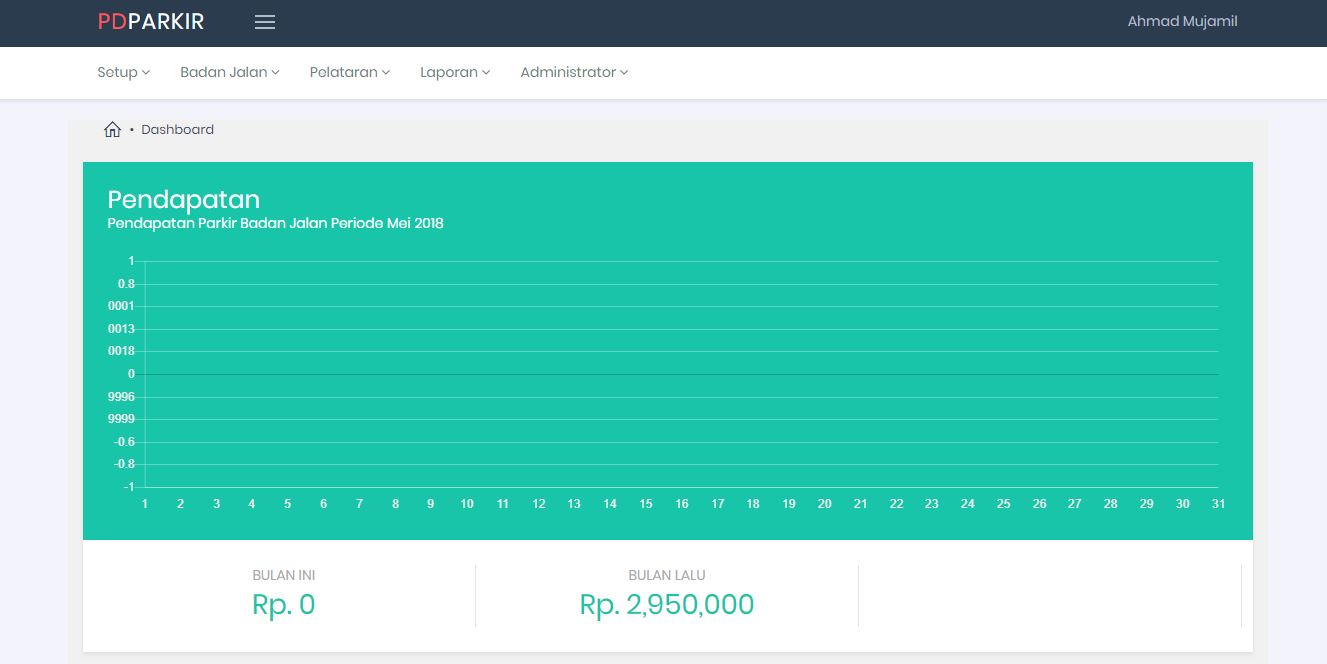Image resolution: width=1327 pixels, height=664 pixels.
Task: Click the home icon in breadcrumb
Action: point(112,130)
